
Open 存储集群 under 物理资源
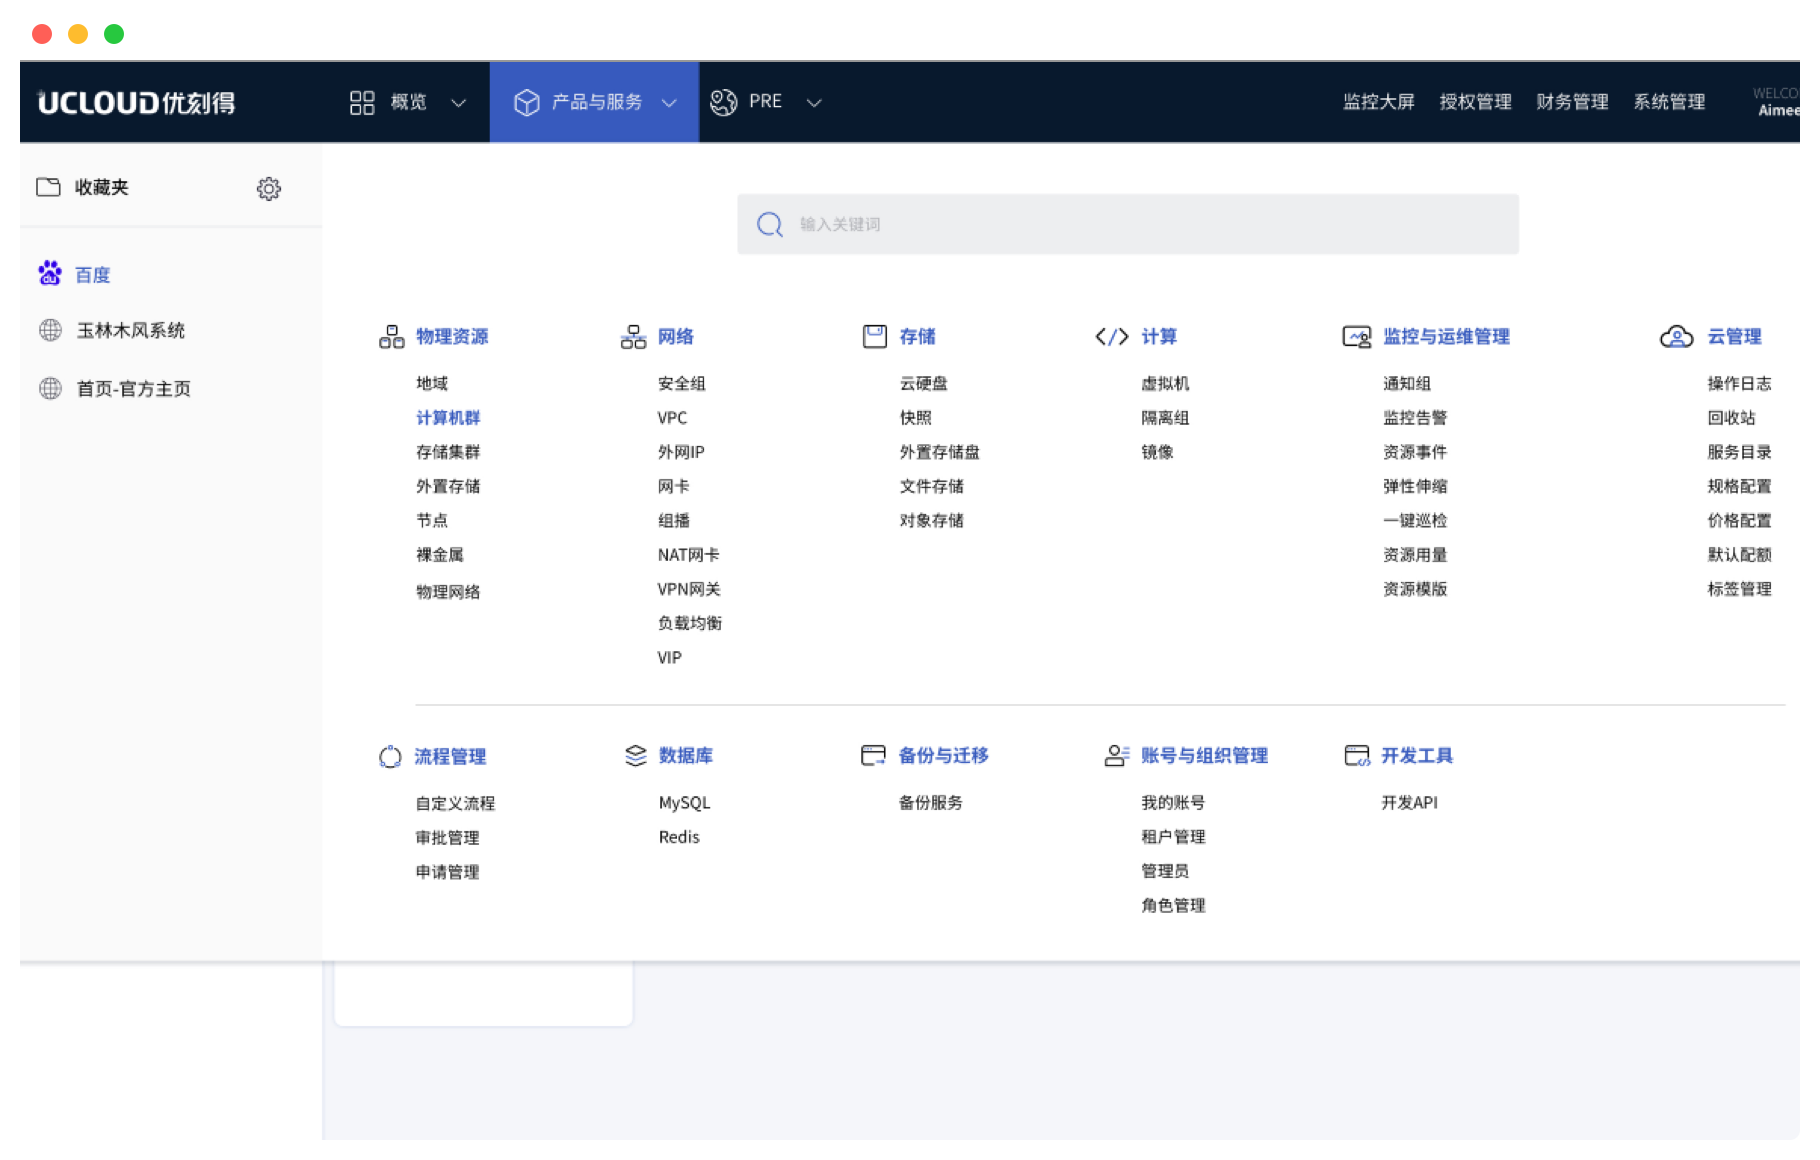point(448,452)
